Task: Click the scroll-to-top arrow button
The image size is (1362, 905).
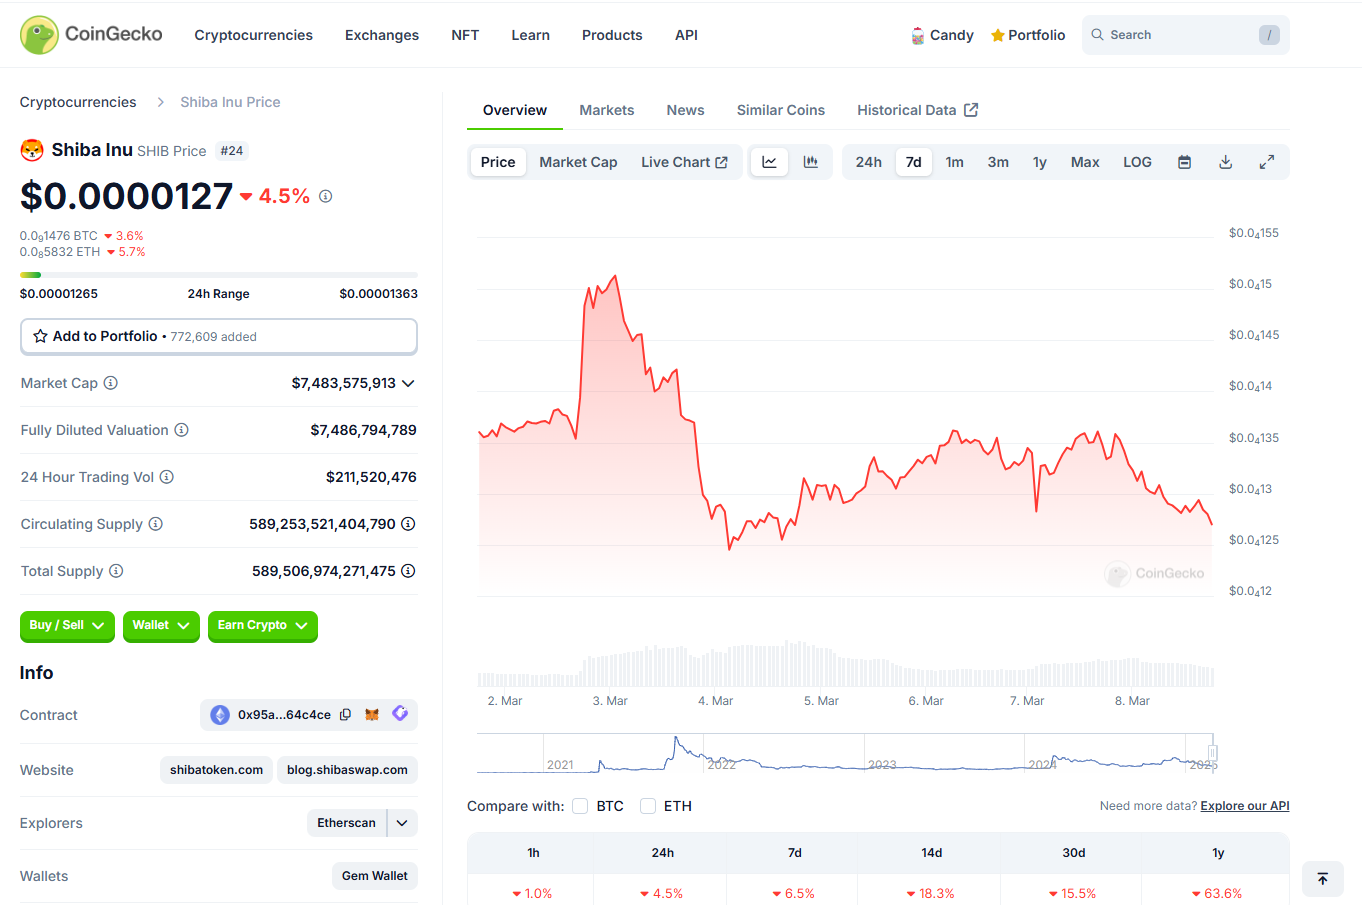Action: point(1323,879)
